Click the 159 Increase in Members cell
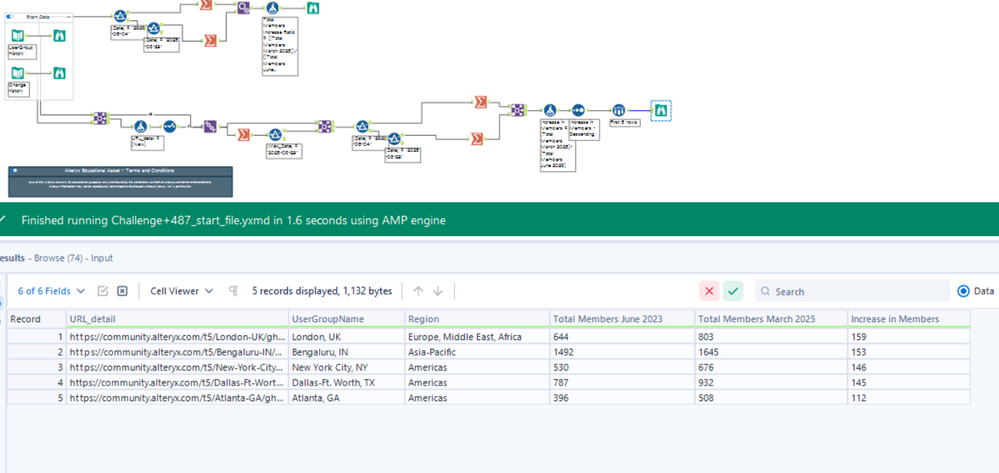The image size is (999, 473). click(x=909, y=336)
